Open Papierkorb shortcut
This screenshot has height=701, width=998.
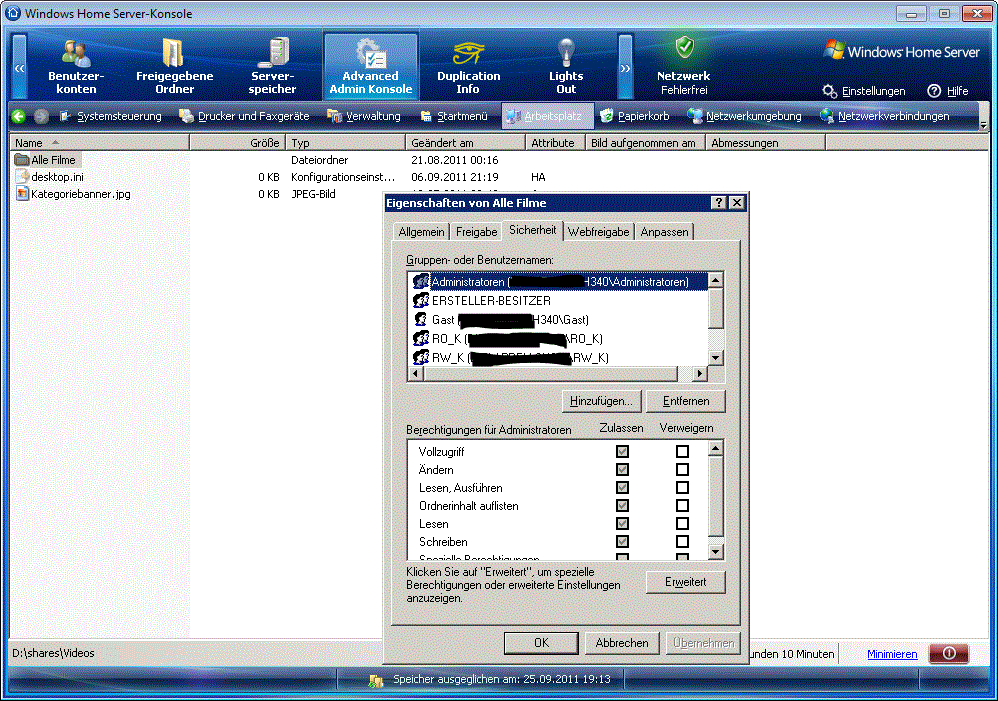coord(635,116)
